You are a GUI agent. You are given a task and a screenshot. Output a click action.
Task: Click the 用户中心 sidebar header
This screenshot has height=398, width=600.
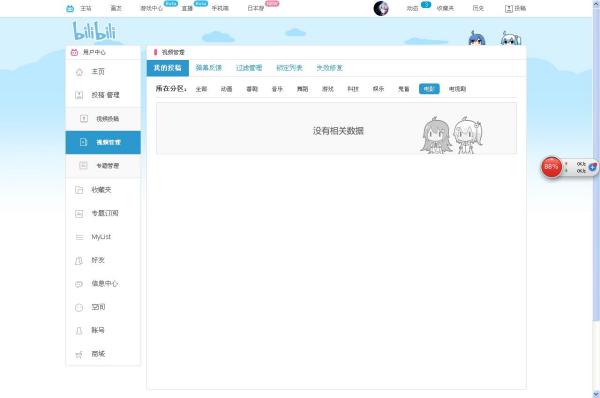(94, 52)
